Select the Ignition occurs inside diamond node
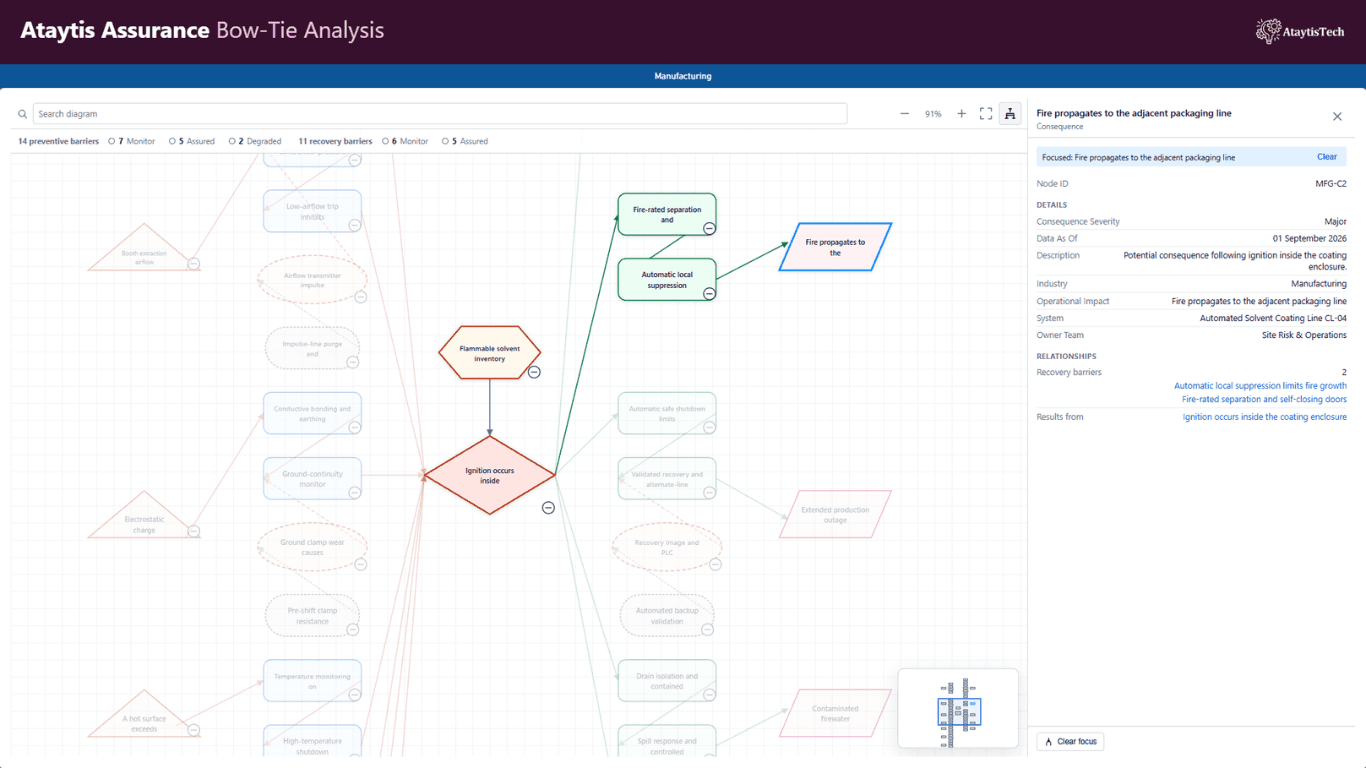Viewport: 1366px width, 768px height. (x=490, y=475)
